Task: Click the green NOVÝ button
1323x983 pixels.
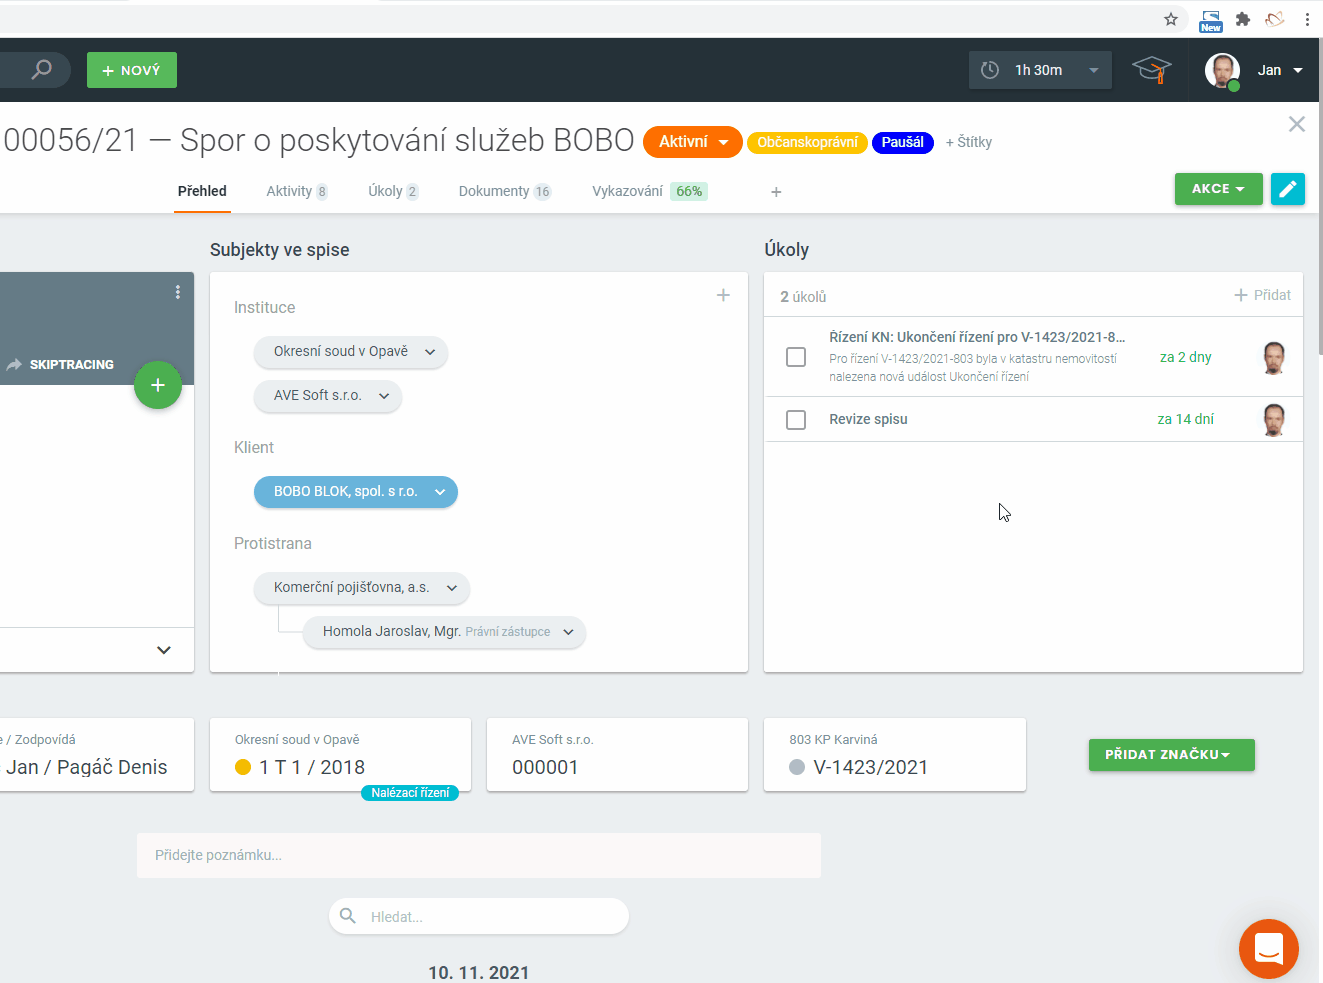Action: click(132, 70)
